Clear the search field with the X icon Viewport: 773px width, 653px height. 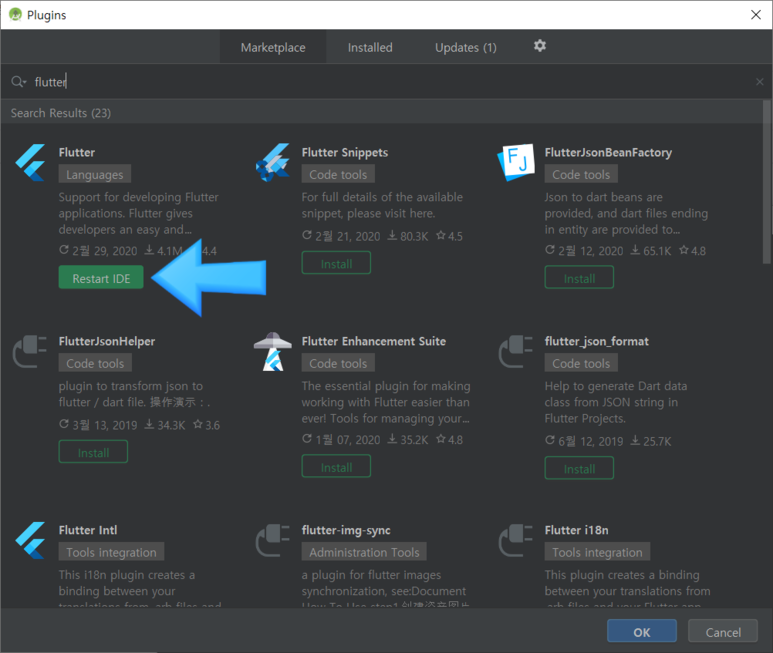760,82
